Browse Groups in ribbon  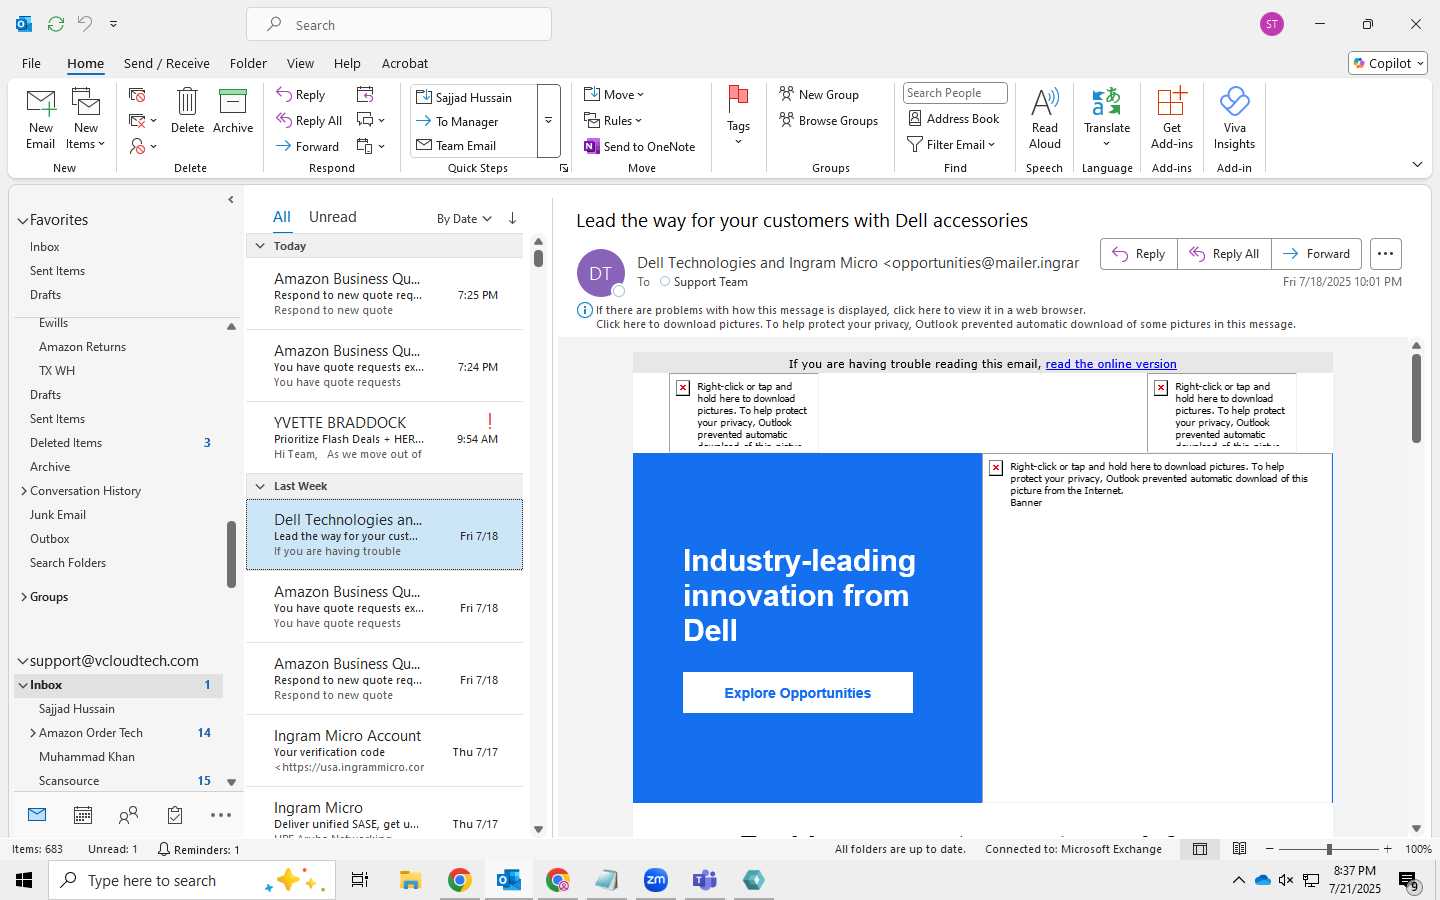tap(829, 121)
